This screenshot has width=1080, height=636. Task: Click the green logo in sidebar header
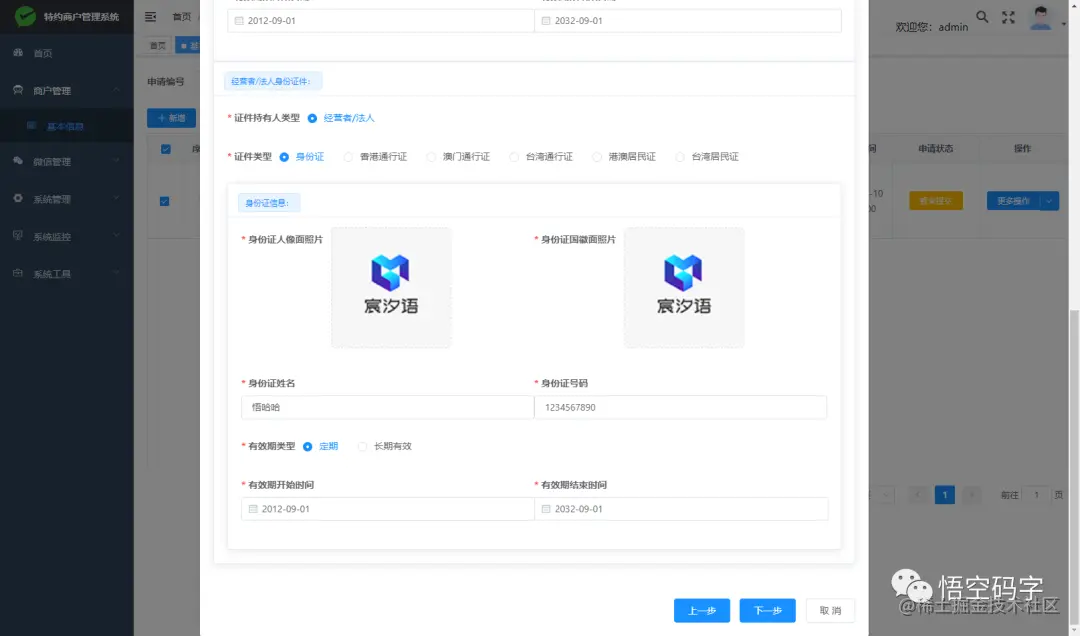click(x=25, y=15)
